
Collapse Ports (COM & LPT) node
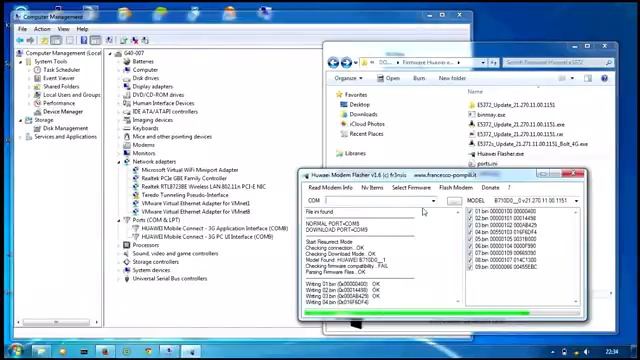coord(119,220)
